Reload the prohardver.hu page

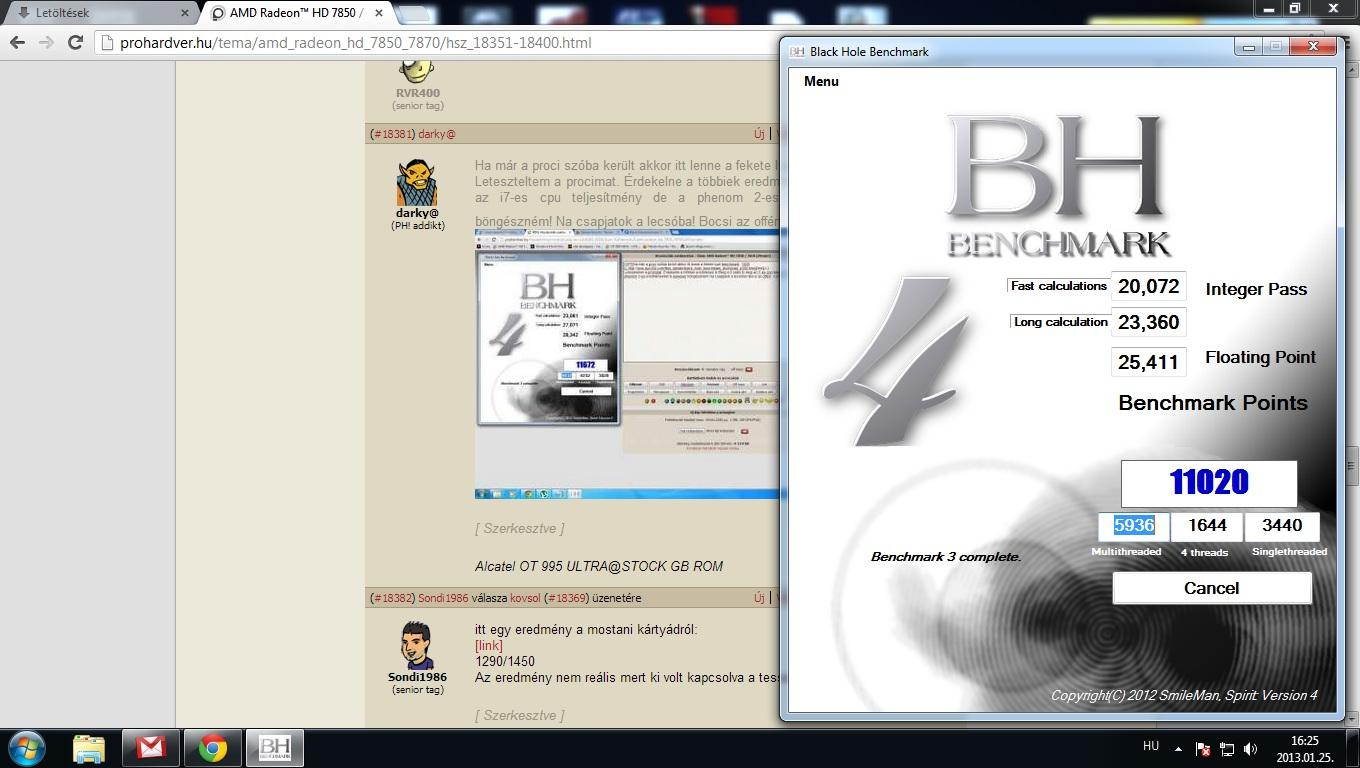pyautogui.click(x=75, y=43)
